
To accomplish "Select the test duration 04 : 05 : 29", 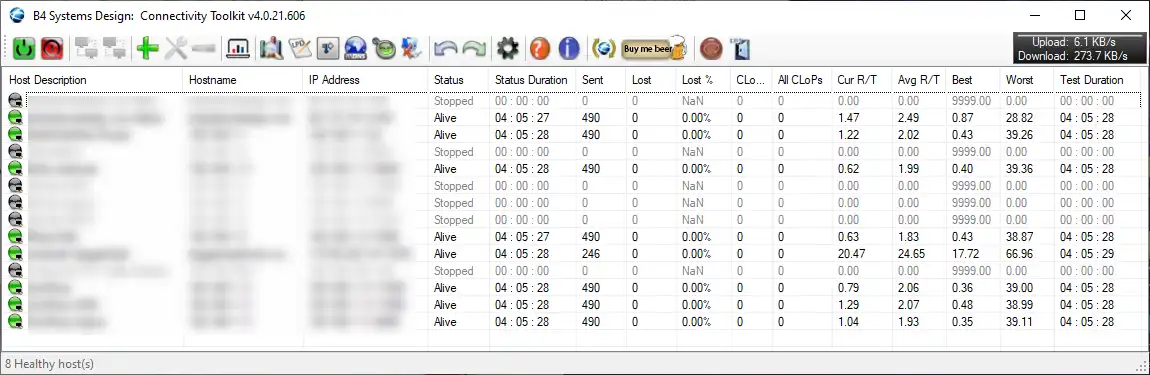I will pyautogui.click(x=1087, y=254).
